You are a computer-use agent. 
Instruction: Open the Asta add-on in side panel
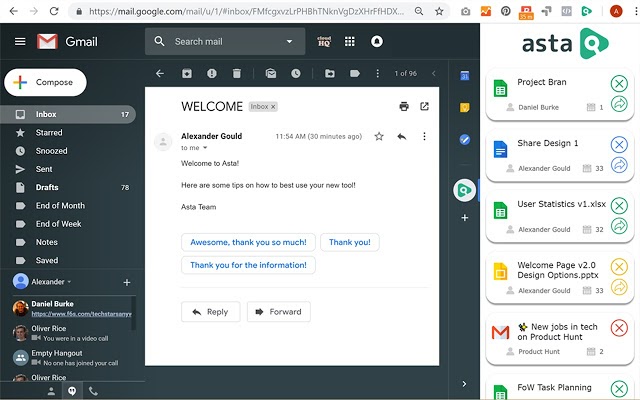coord(464,189)
